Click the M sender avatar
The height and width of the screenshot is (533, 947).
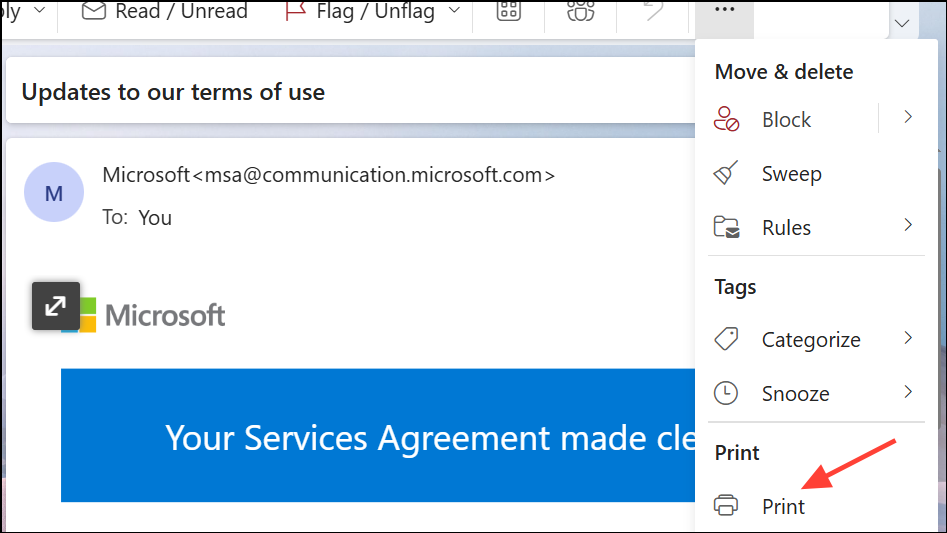[54, 192]
